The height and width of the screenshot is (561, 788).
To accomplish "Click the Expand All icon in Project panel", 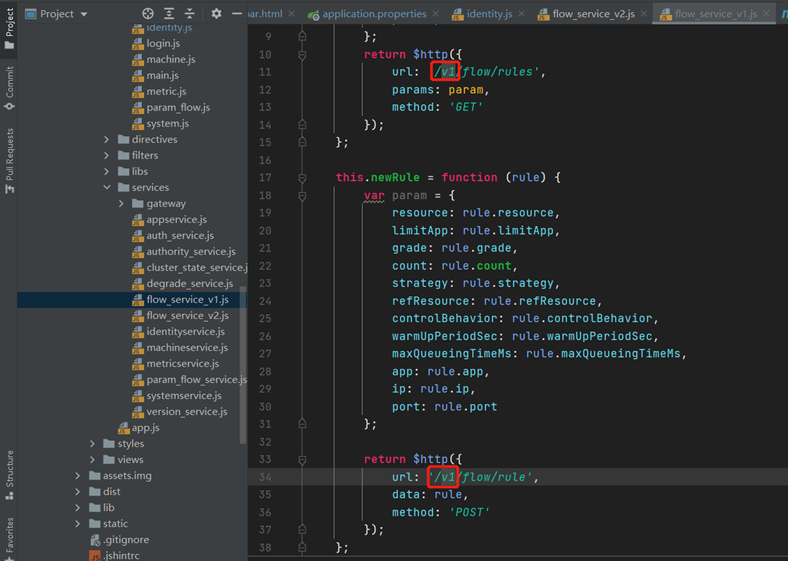I will pyautogui.click(x=169, y=14).
